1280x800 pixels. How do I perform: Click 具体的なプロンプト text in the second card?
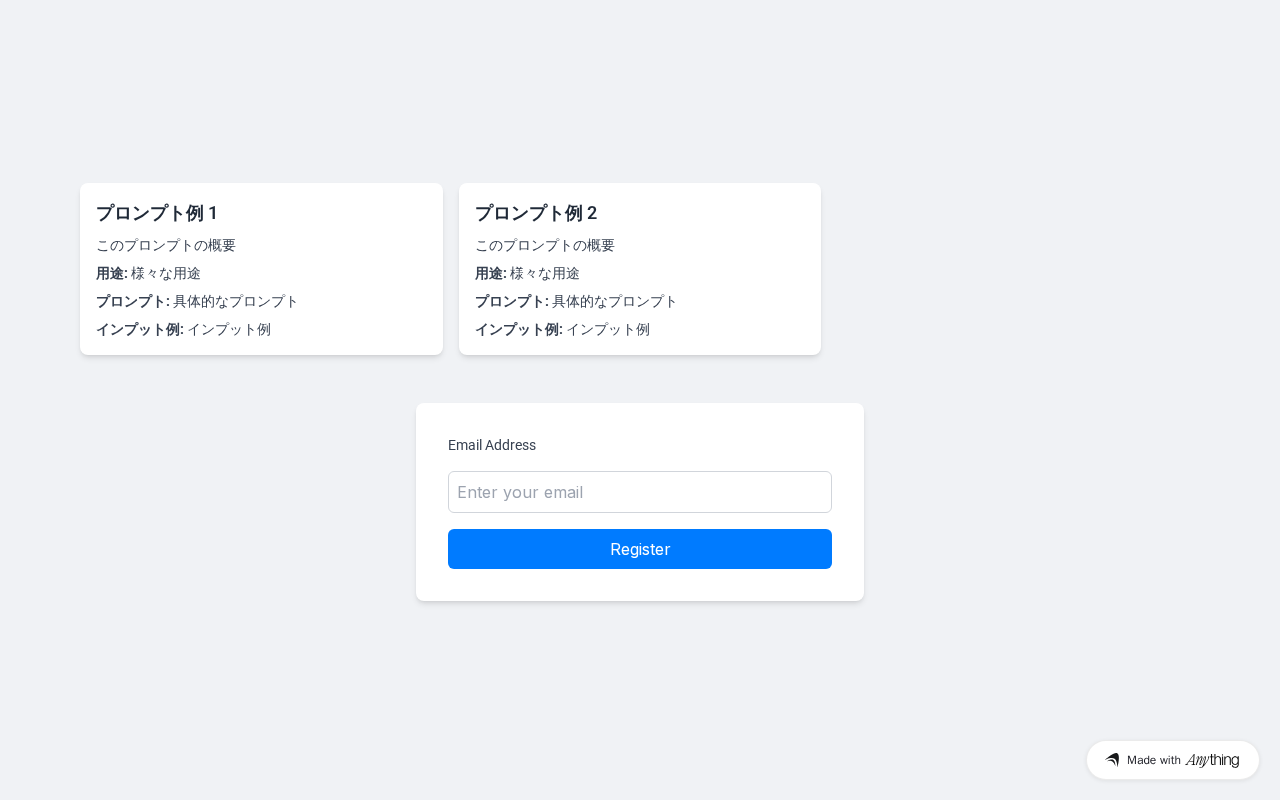click(615, 301)
